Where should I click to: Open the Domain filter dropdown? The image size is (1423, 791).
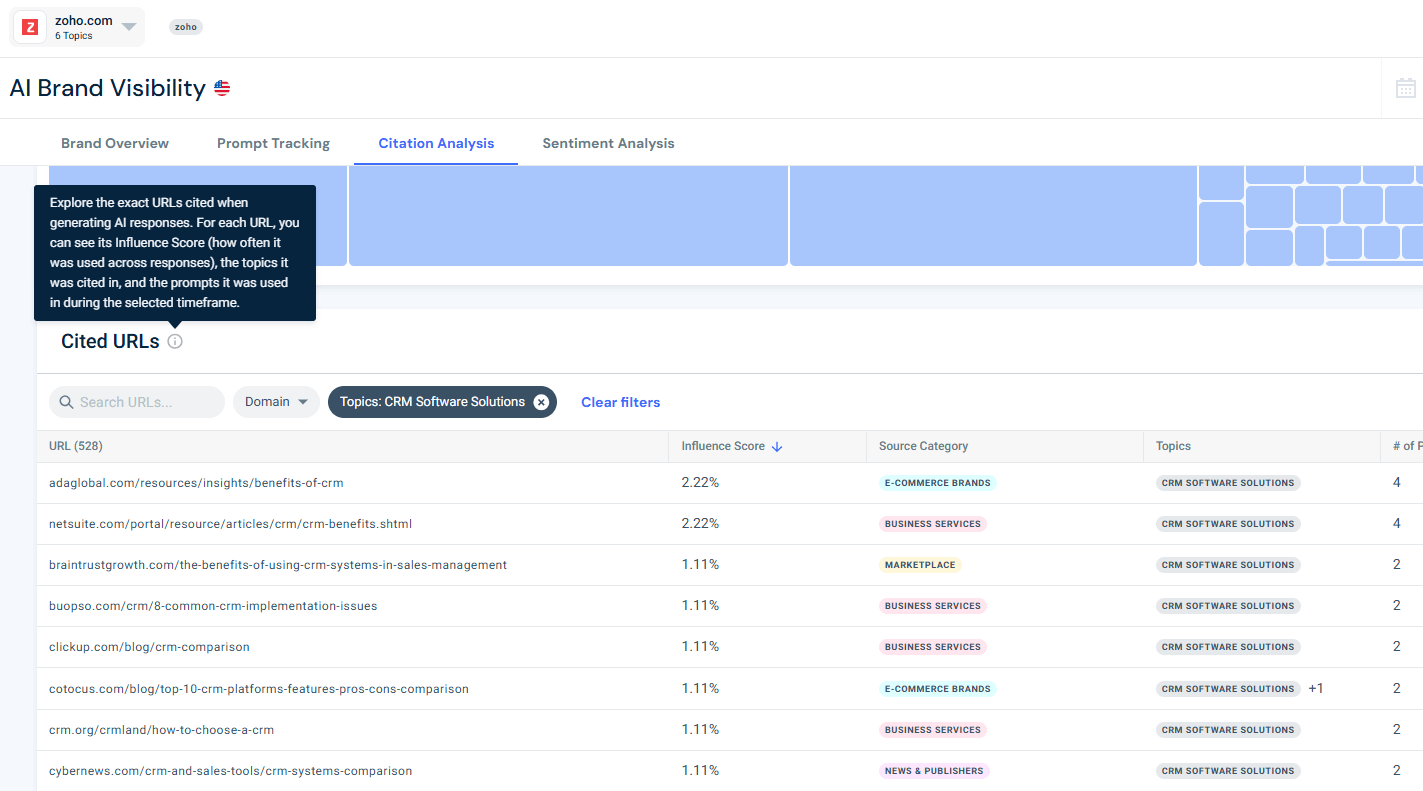[x=276, y=401]
